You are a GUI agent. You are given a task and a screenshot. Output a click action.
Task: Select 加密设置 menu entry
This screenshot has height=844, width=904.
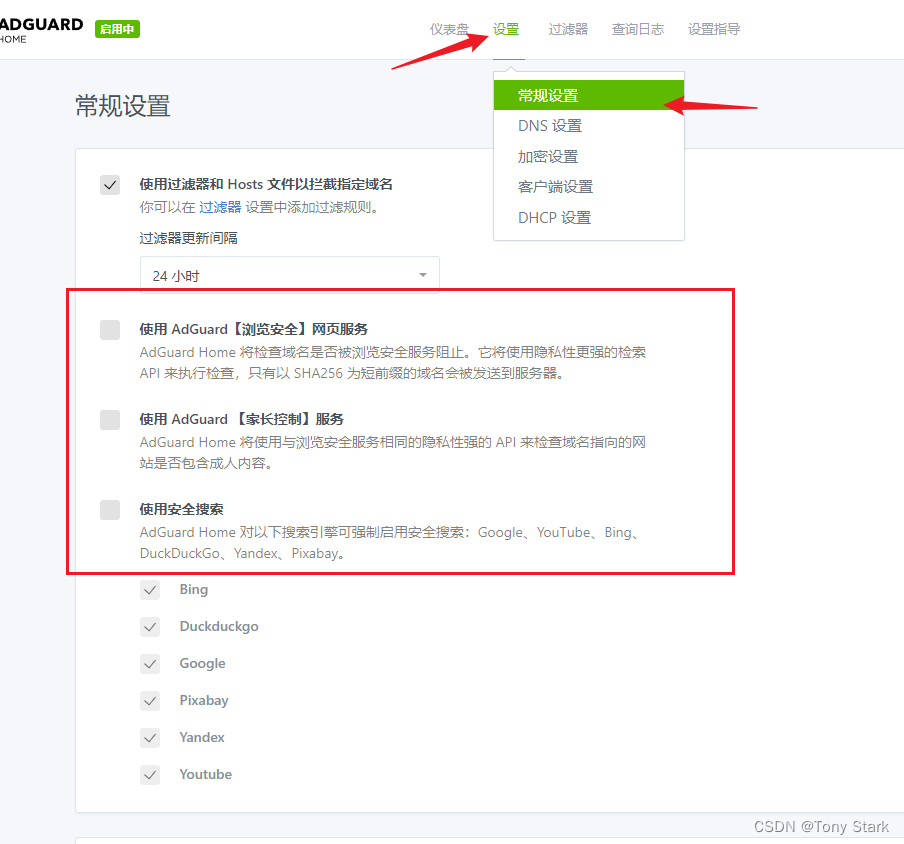(589, 156)
